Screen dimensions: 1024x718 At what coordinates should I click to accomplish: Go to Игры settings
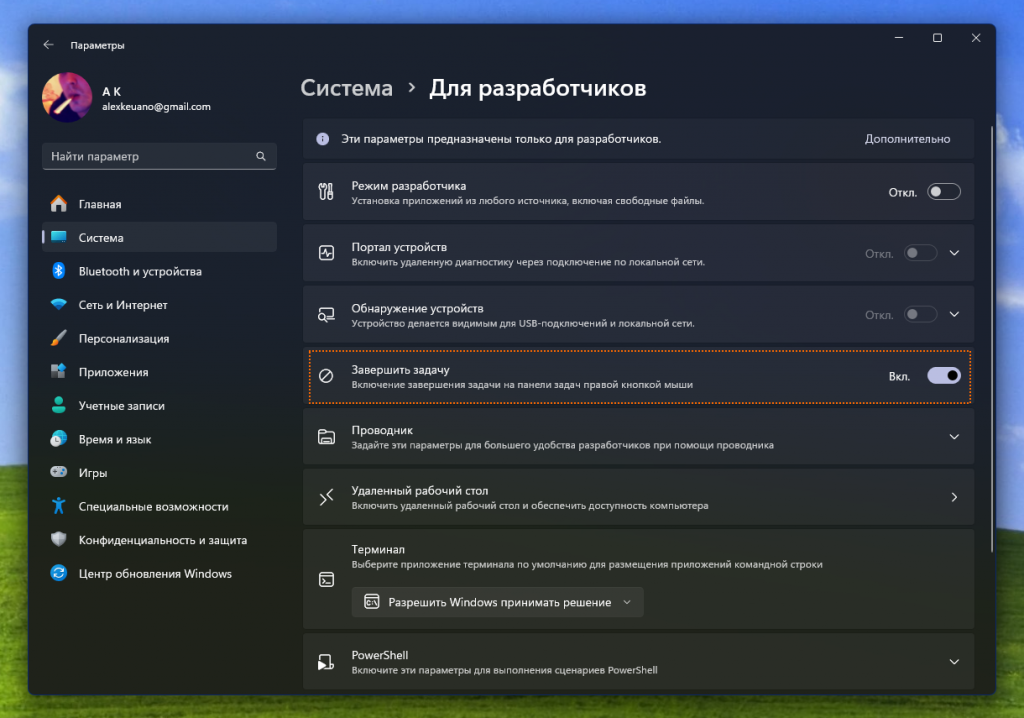coord(159,472)
